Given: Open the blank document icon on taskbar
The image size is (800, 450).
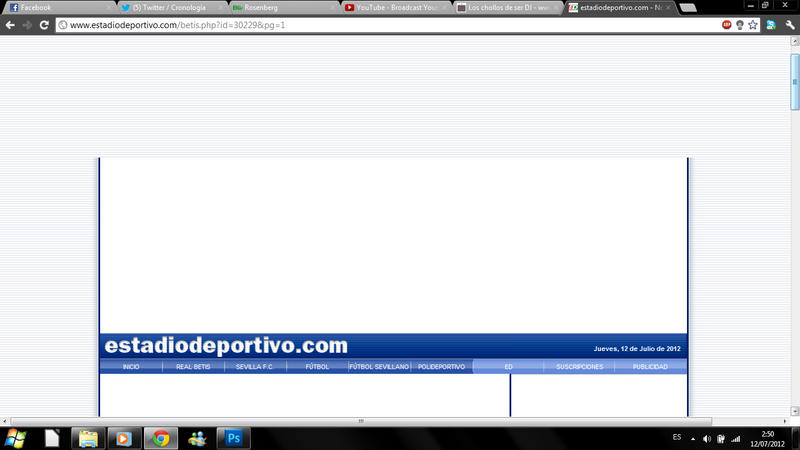Looking at the screenshot, I should 52,439.
